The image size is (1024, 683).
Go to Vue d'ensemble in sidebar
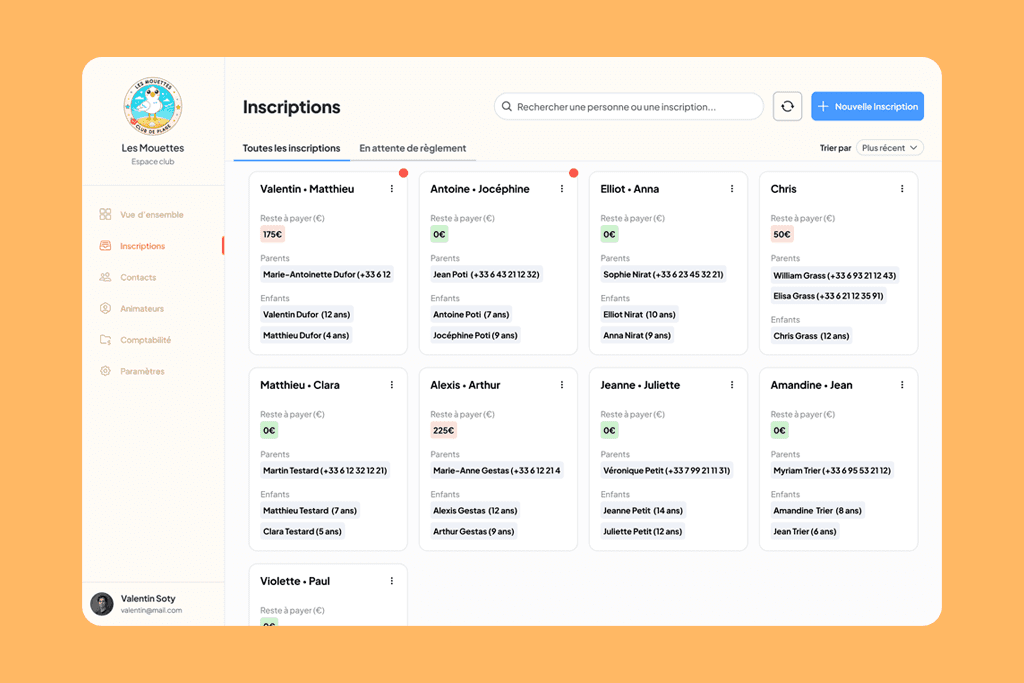pyautogui.click(x=152, y=215)
